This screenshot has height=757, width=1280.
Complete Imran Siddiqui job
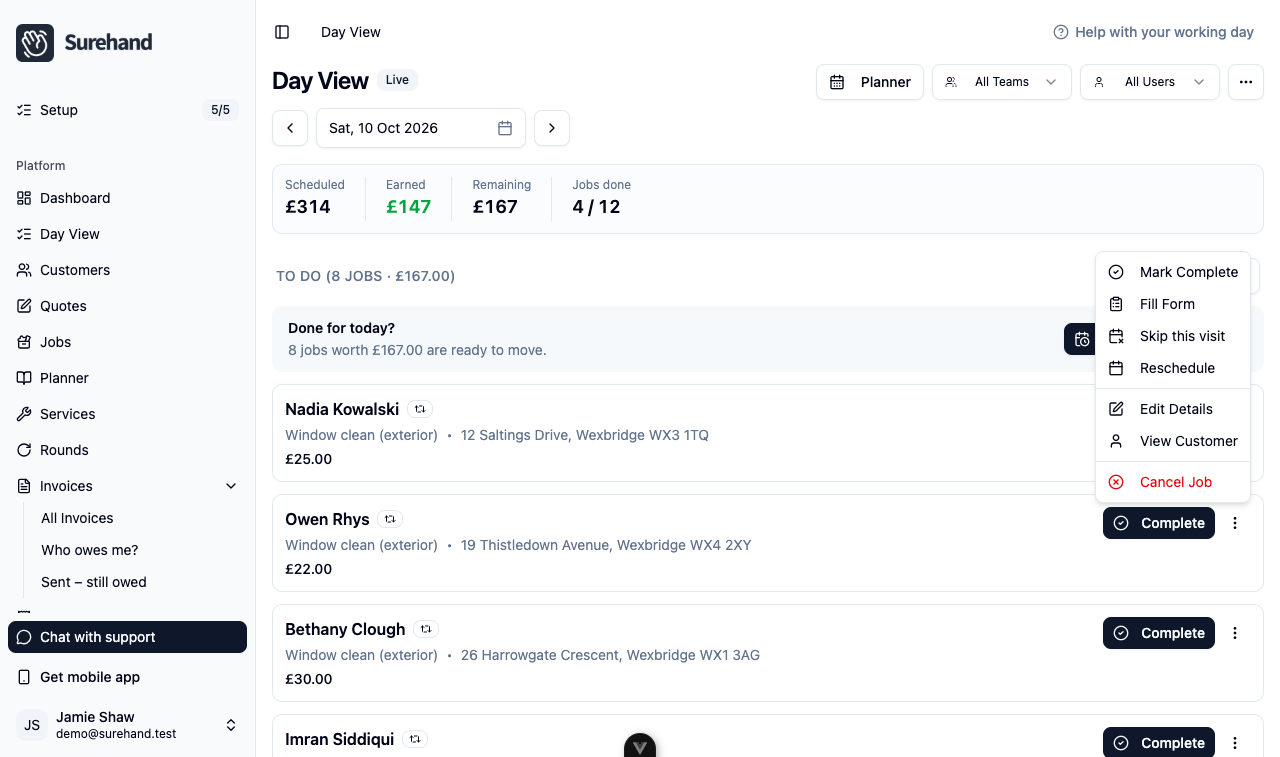pyautogui.click(x=1159, y=743)
